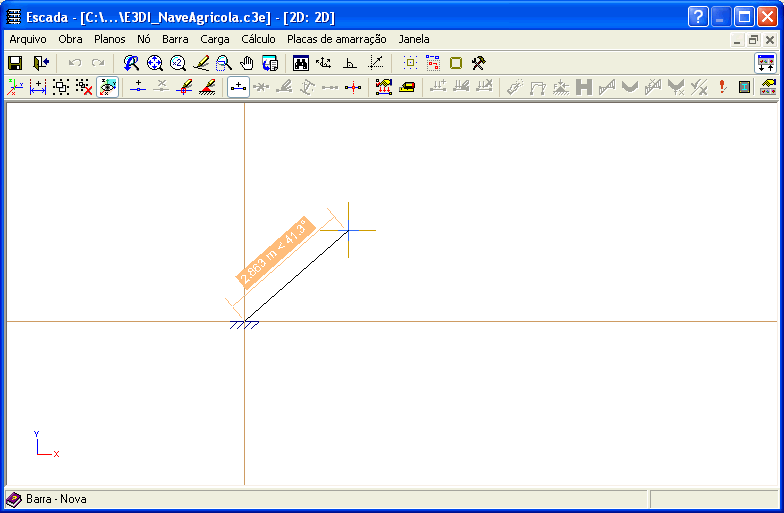
Task: Open the Carga menu
Action: point(214,39)
